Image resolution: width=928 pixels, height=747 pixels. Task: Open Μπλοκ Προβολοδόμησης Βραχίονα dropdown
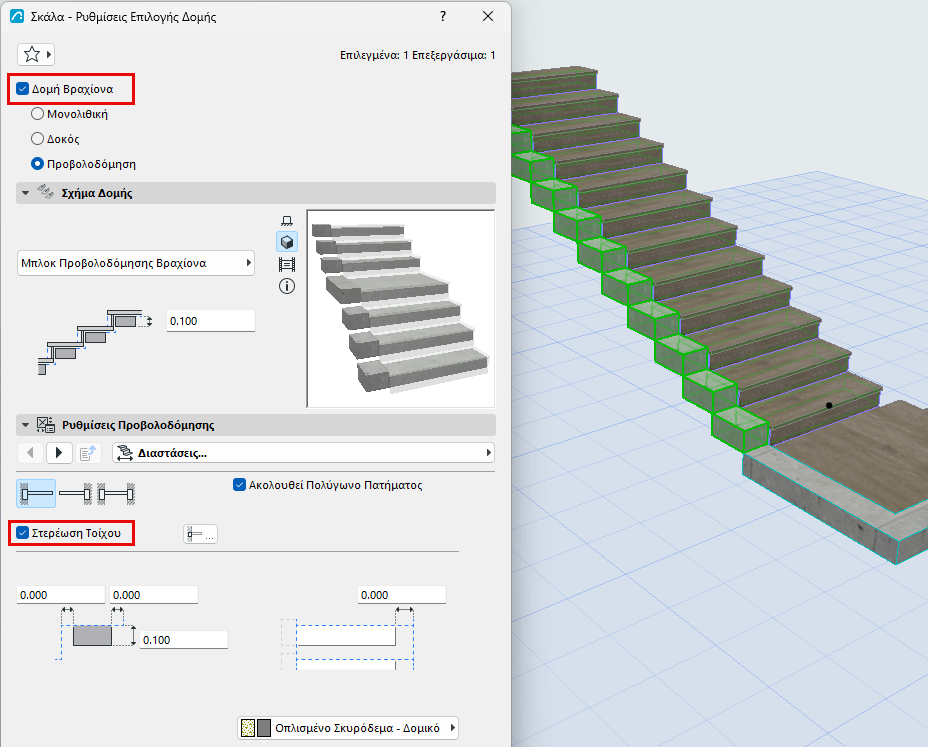coord(136,263)
